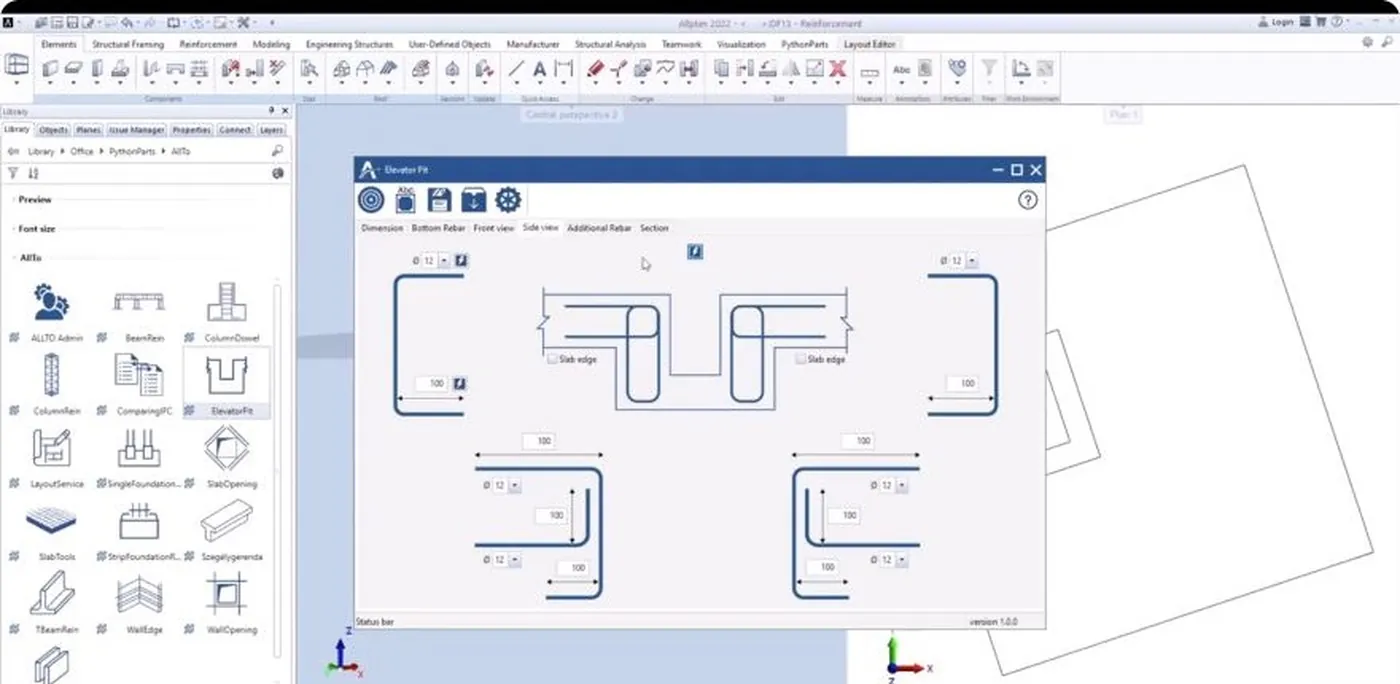Select the line tool in Quick Access
Image resolution: width=1400 pixels, height=684 pixels.
515,69
